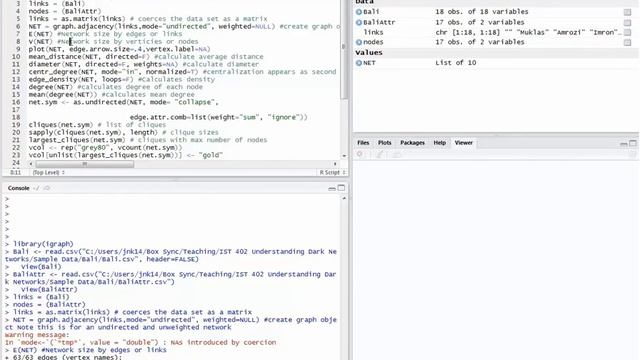Click 'List of 10' value text
The height and width of the screenshot is (360, 640).
(x=456, y=63)
